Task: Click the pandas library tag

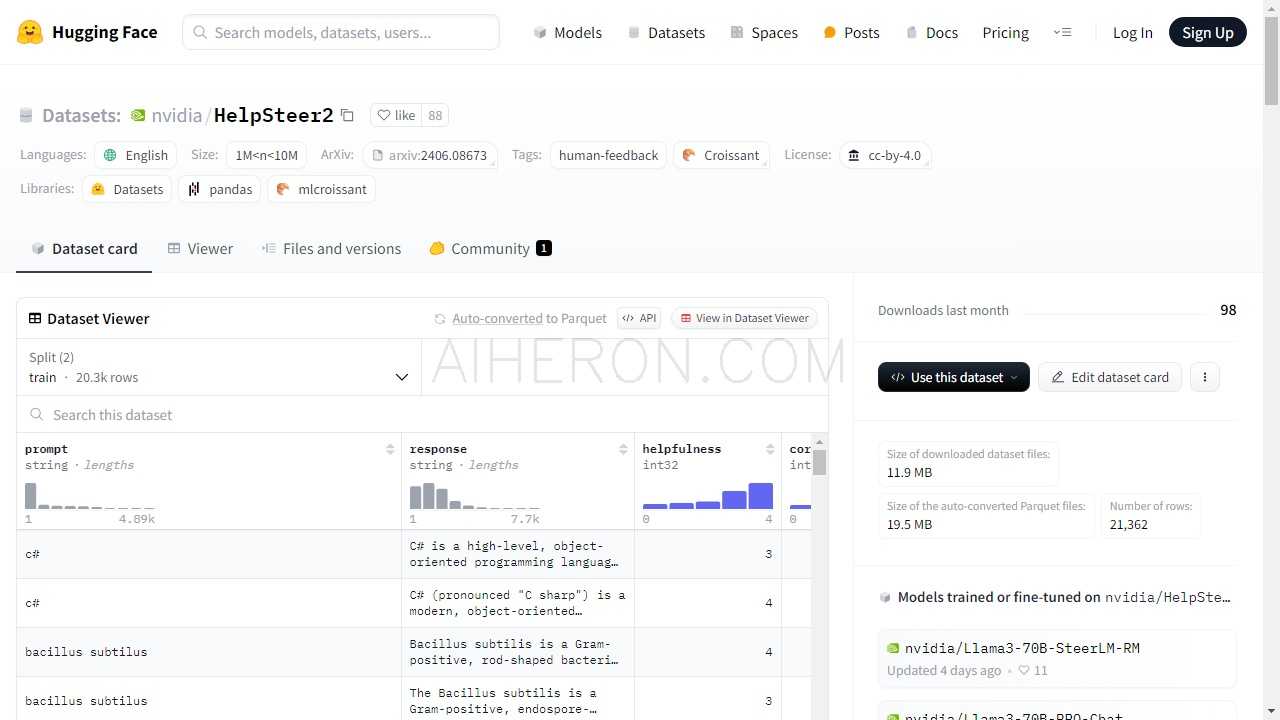Action: tap(220, 189)
